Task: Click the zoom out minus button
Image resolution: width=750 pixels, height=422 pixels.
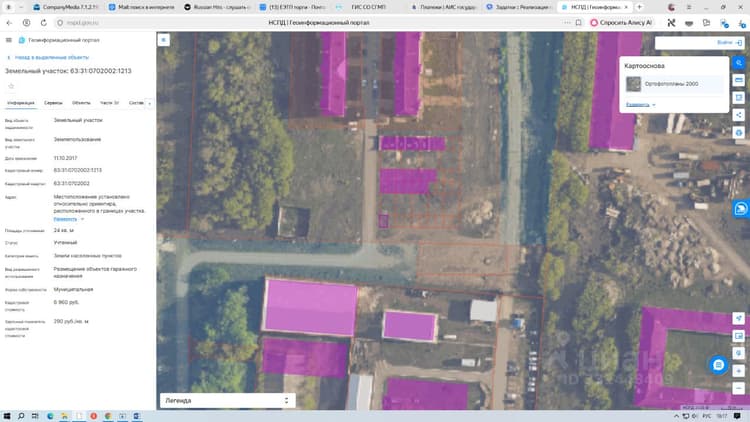Action: tap(739, 388)
